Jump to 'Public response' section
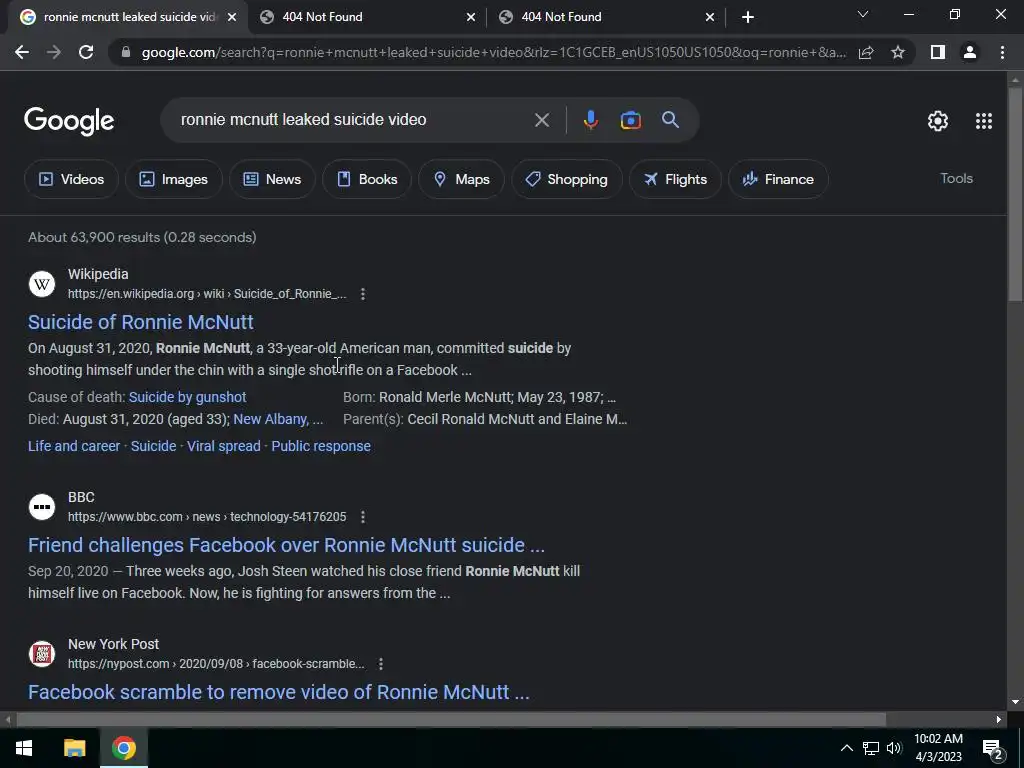Image resolution: width=1024 pixels, height=768 pixels. [x=321, y=446]
